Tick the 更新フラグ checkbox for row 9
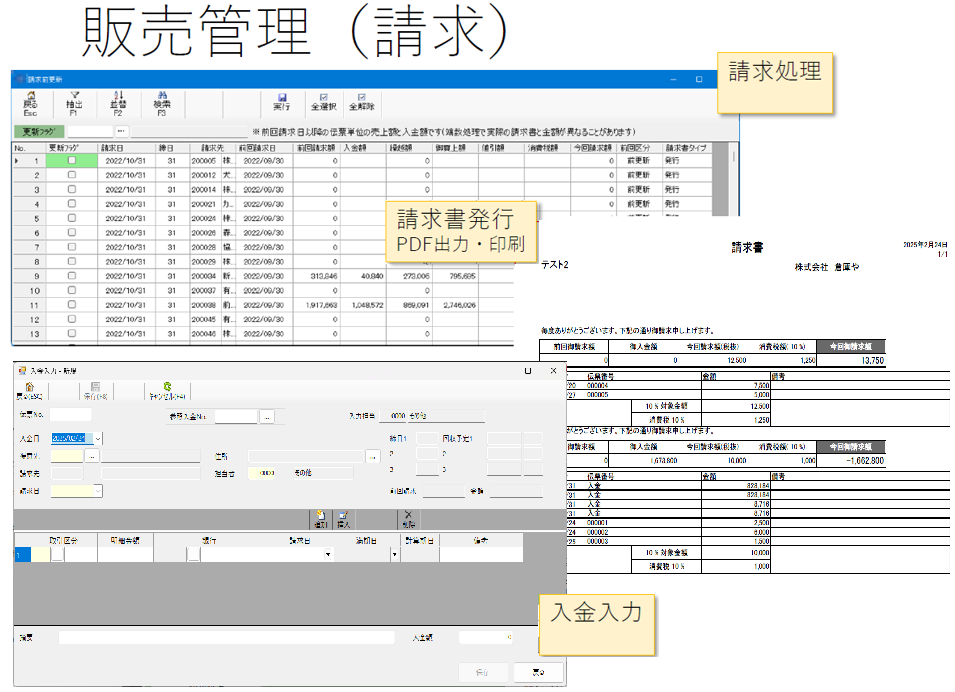This screenshot has width=955, height=692. point(71,276)
